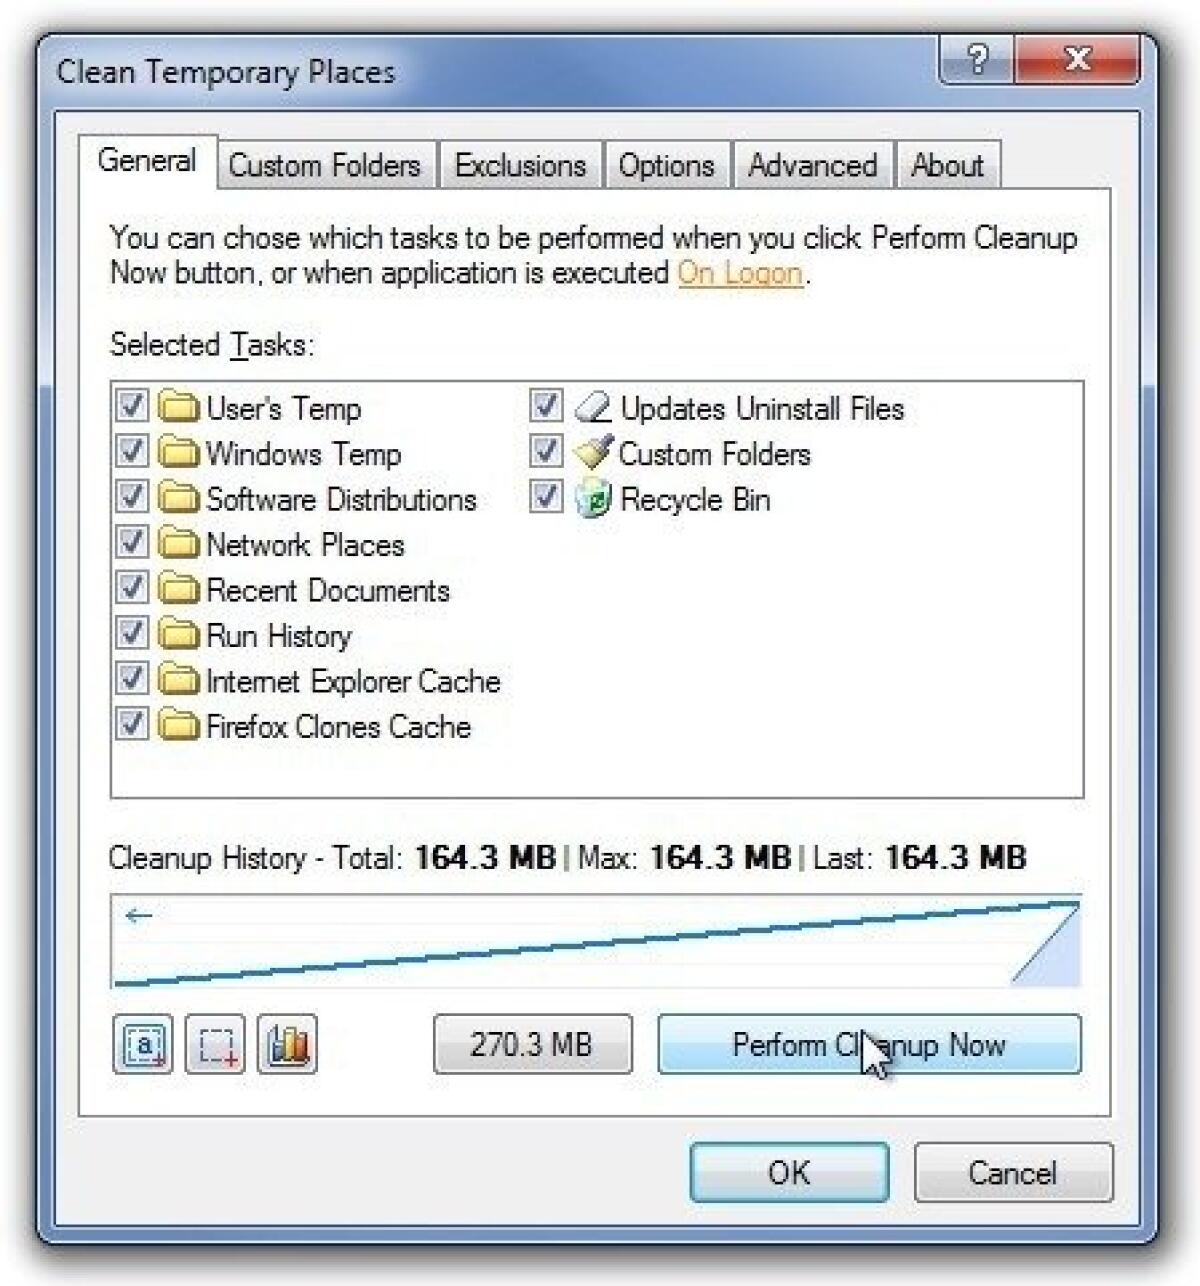Open the bar chart statistics icon

point(287,1045)
